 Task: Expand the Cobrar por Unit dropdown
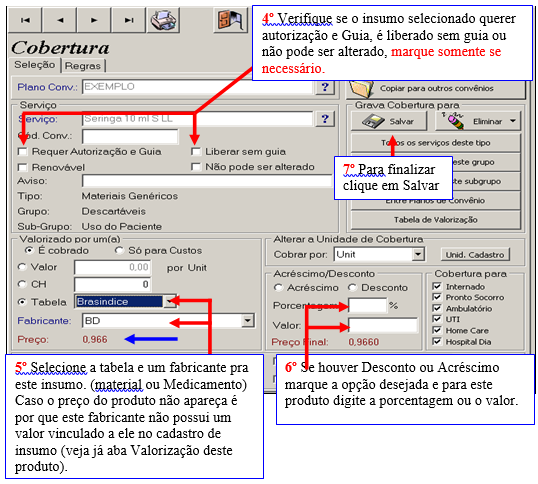(418, 255)
